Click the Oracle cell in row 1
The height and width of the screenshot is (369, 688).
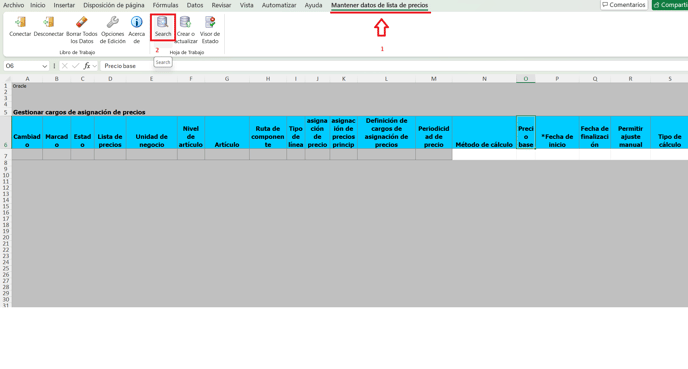tap(20, 86)
